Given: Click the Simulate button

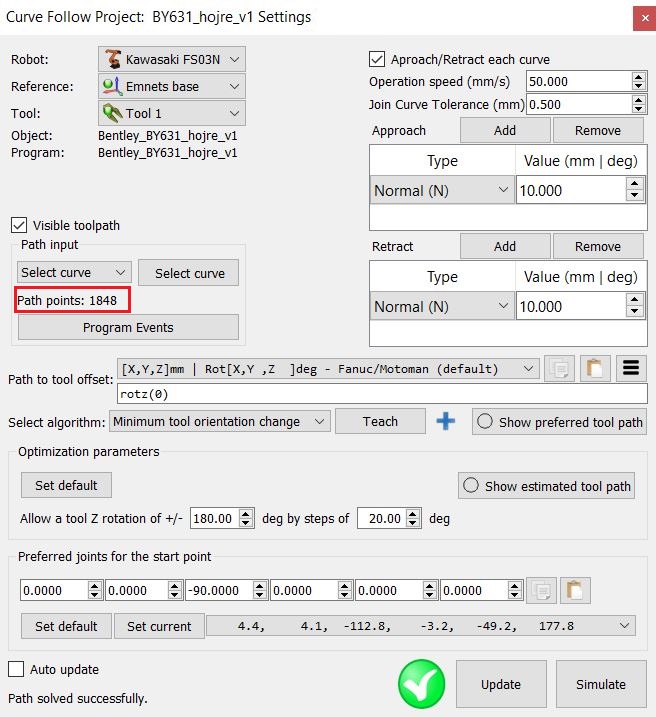Looking at the screenshot, I should pos(601,684).
